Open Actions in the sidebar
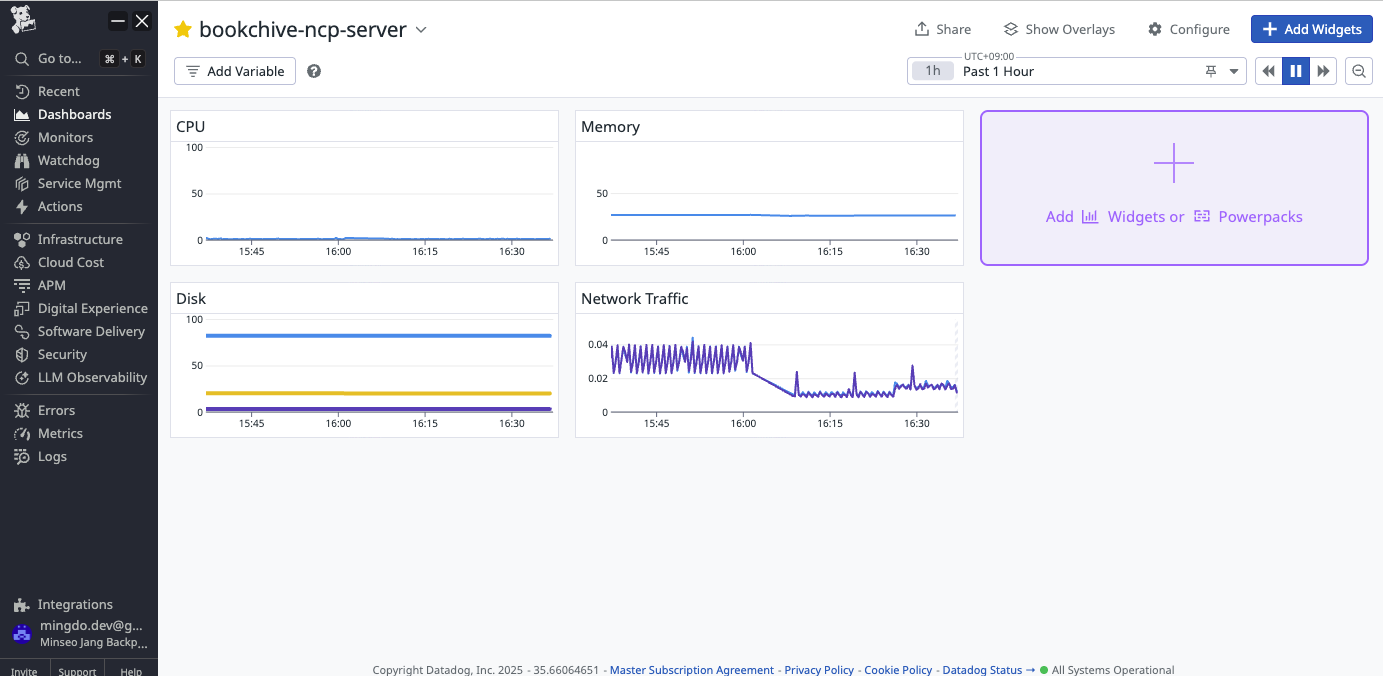This screenshot has height=676, width=1383. pyautogui.click(x=60, y=206)
